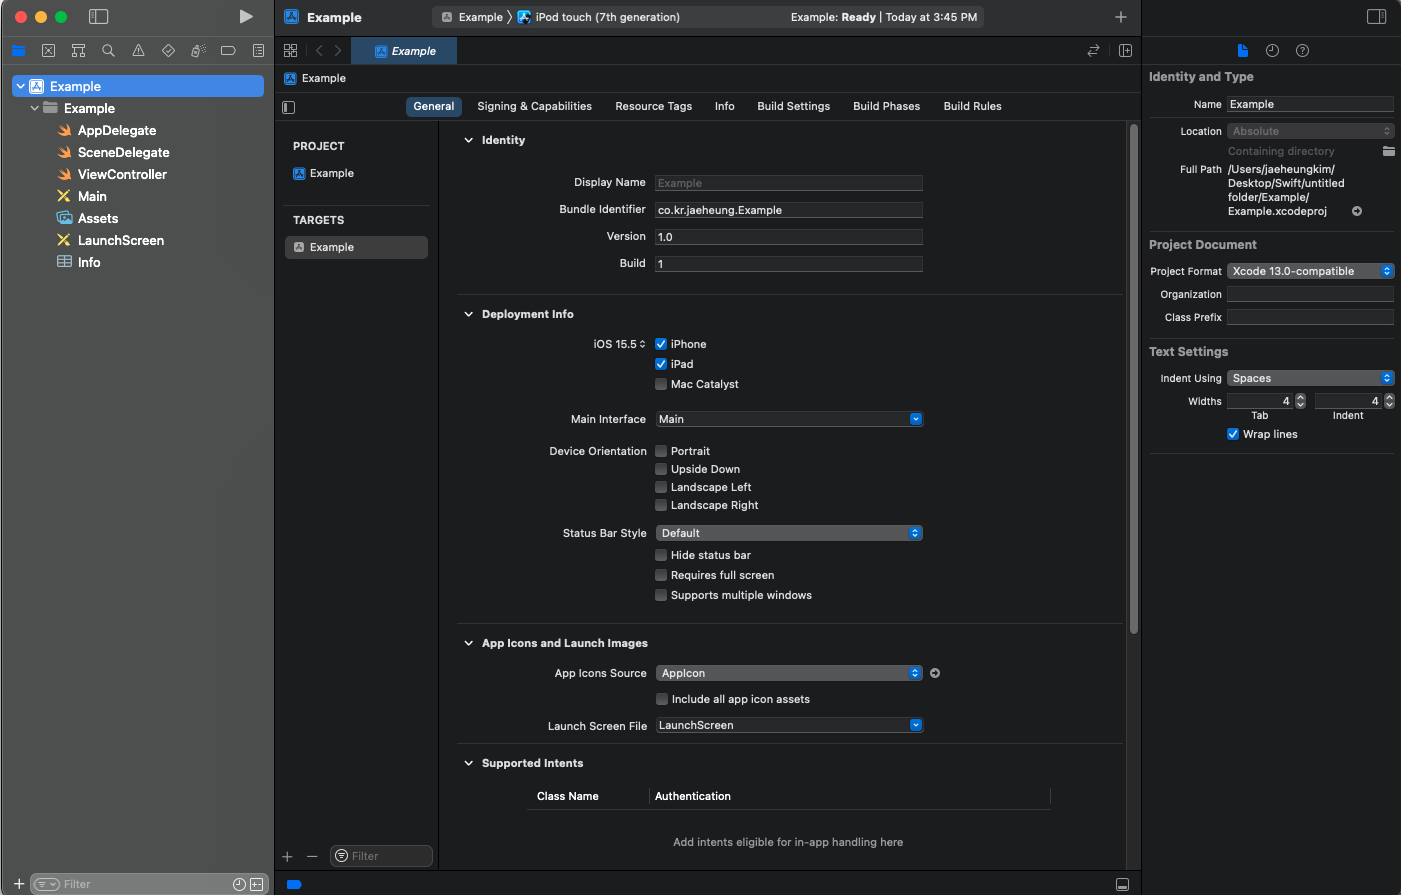Open the Test navigator diamond icon
Image resolution: width=1401 pixels, height=895 pixels.
click(168, 50)
